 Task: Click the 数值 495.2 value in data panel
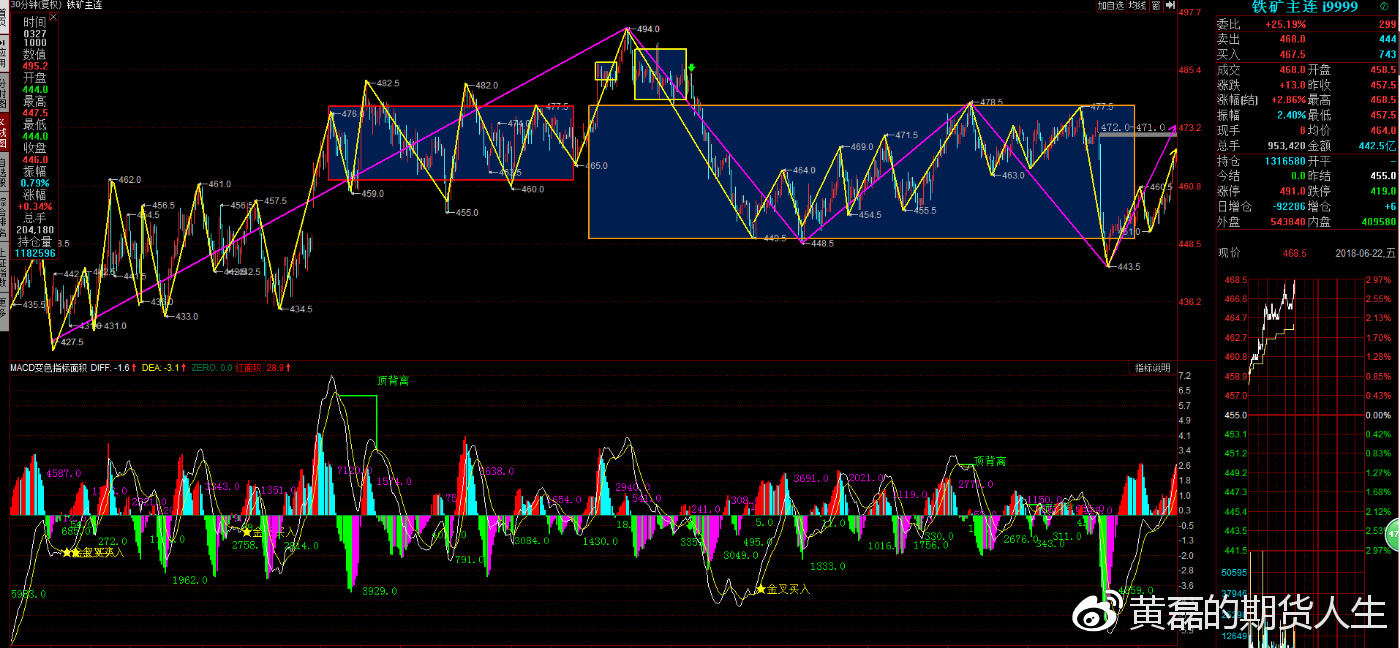(x=36, y=66)
